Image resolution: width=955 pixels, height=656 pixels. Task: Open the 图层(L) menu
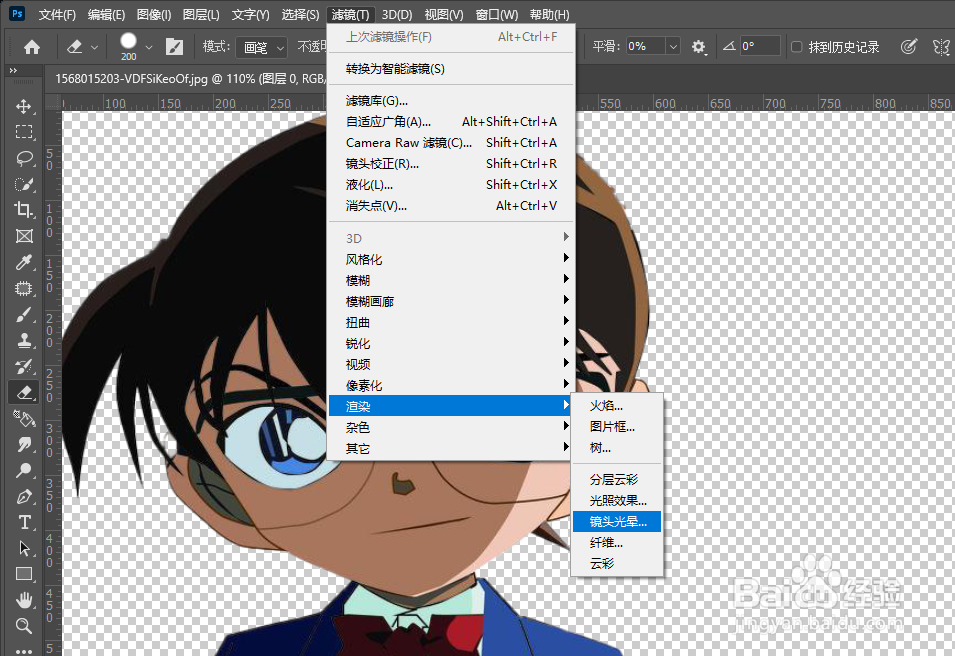(201, 15)
